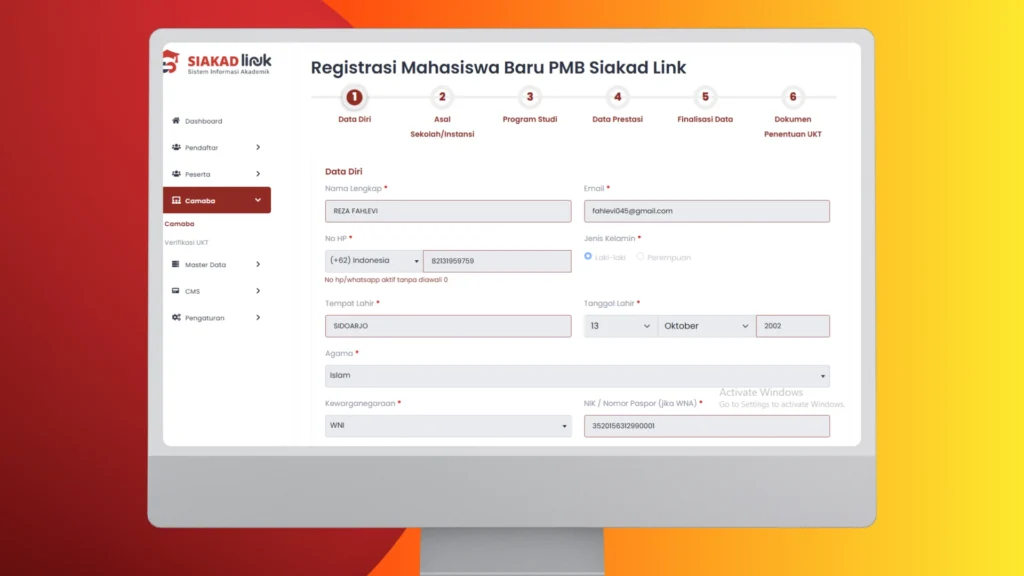Screen dimensions: 1024x576
Task: Select the Laki-laki gender option
Action: [588, 257]
